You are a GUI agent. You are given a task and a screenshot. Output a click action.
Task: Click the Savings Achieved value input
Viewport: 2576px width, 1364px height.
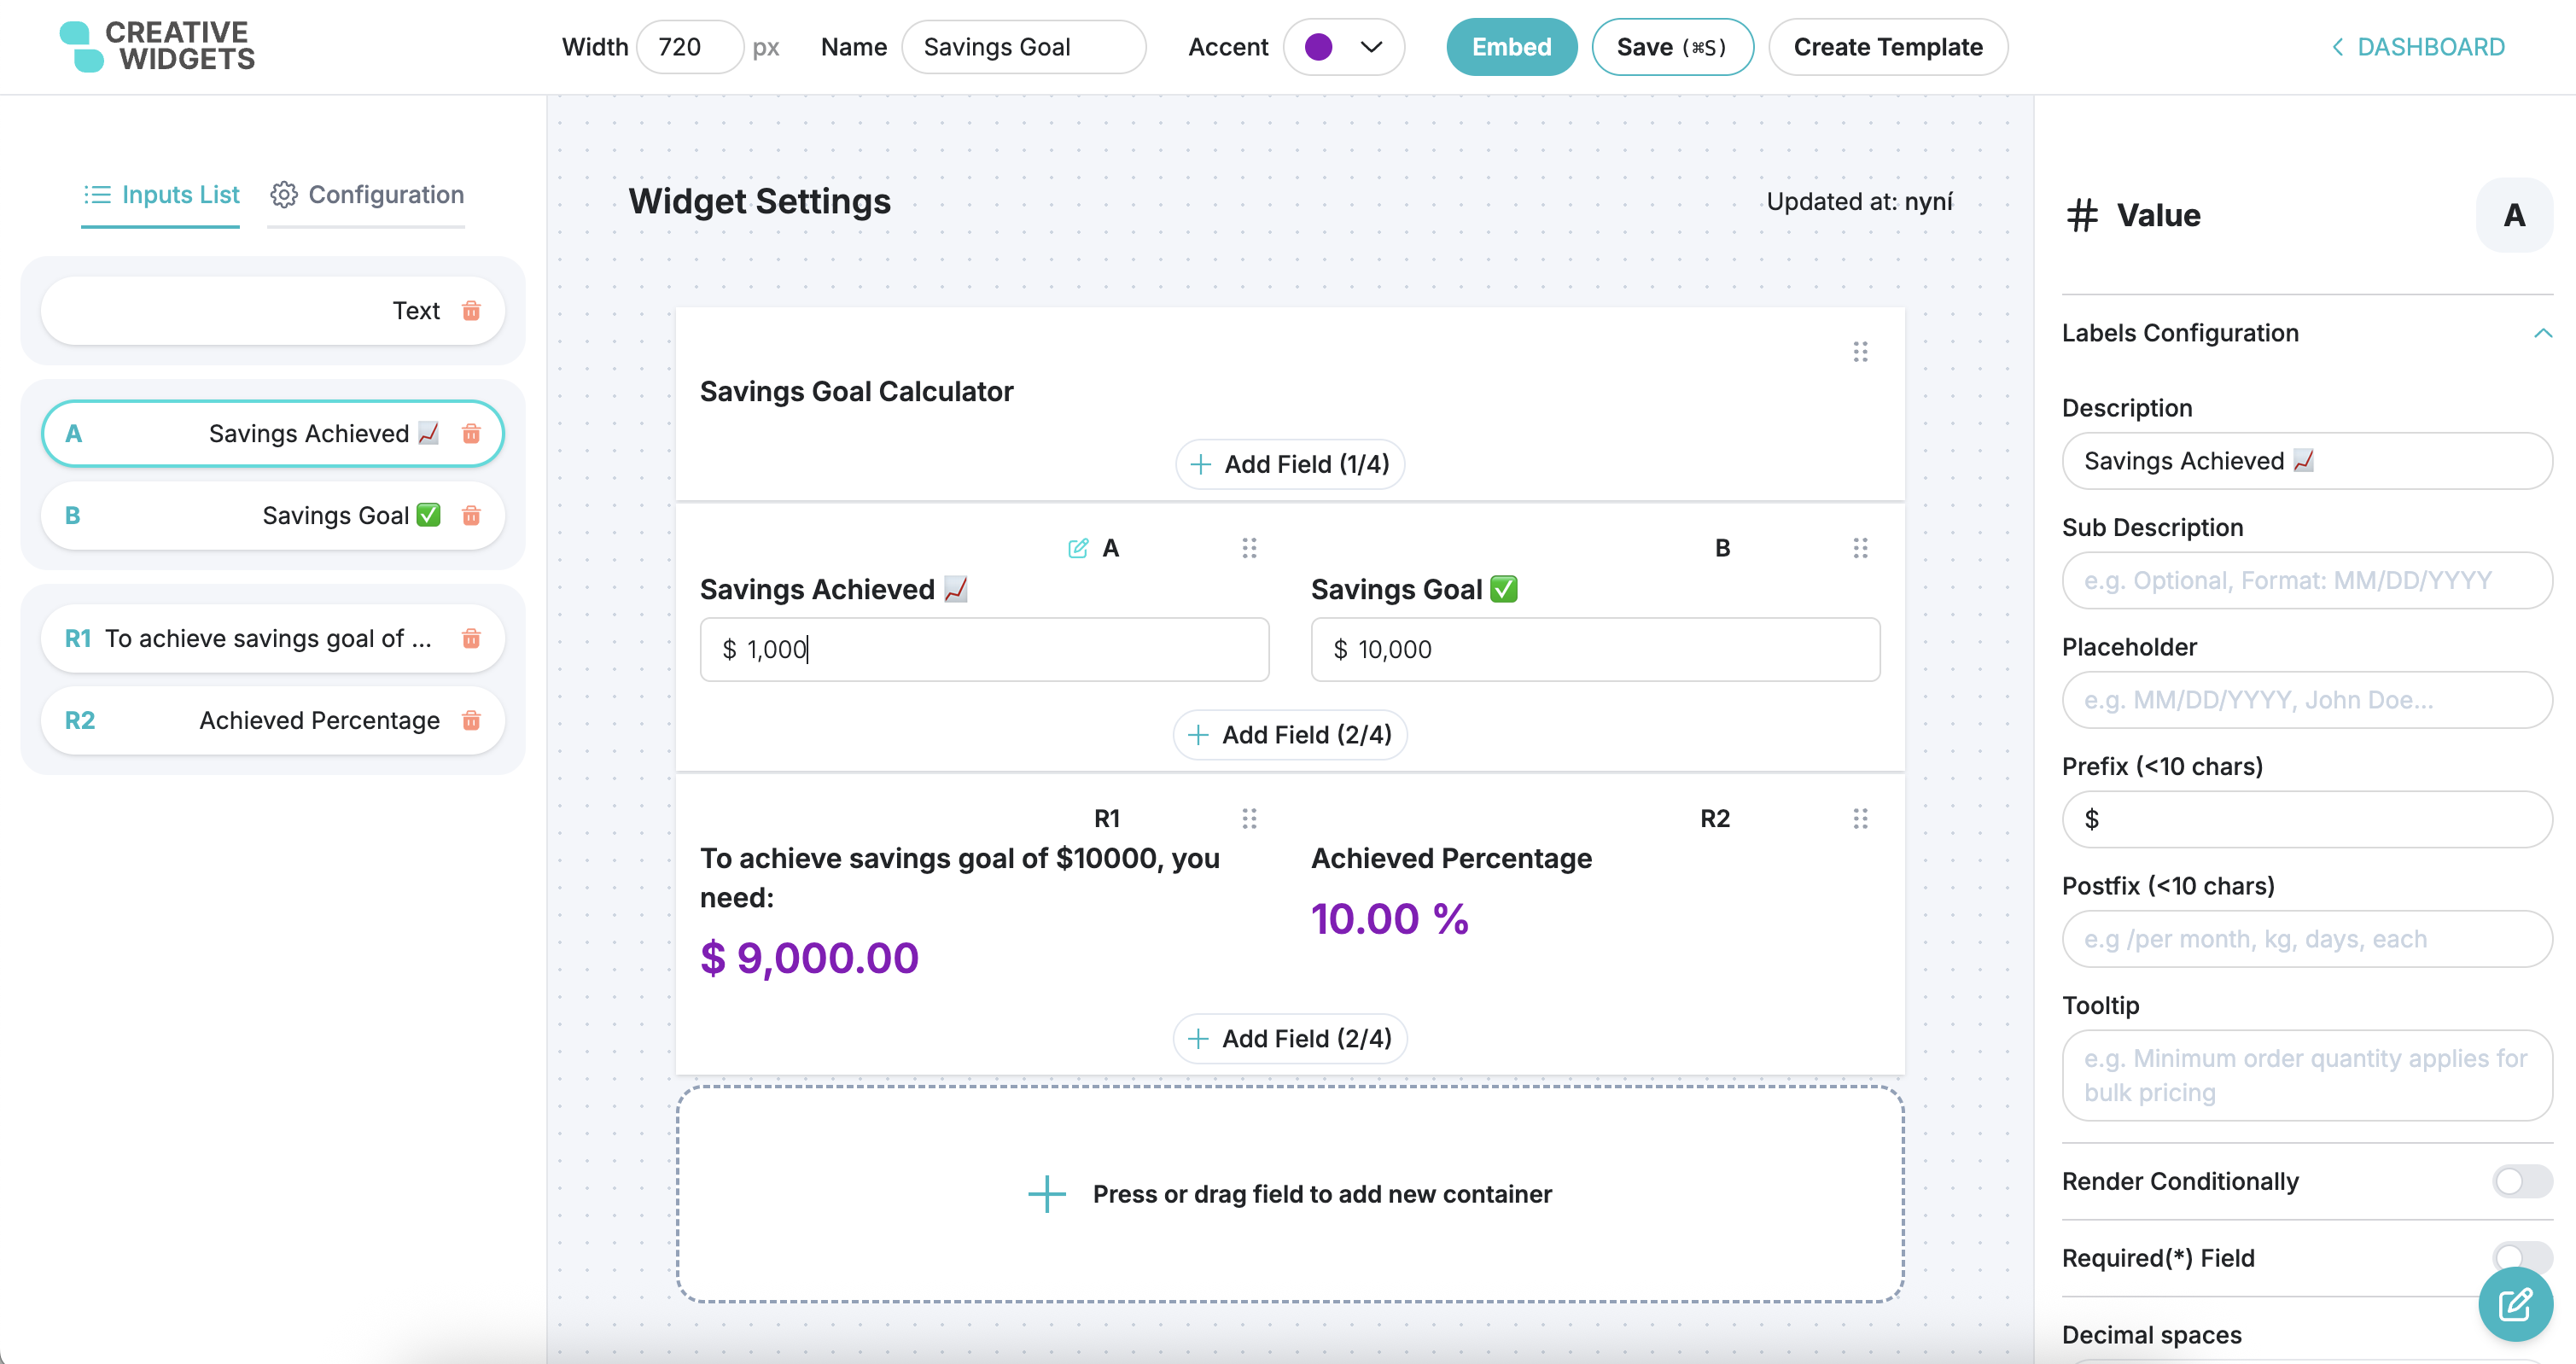(984, 649)
